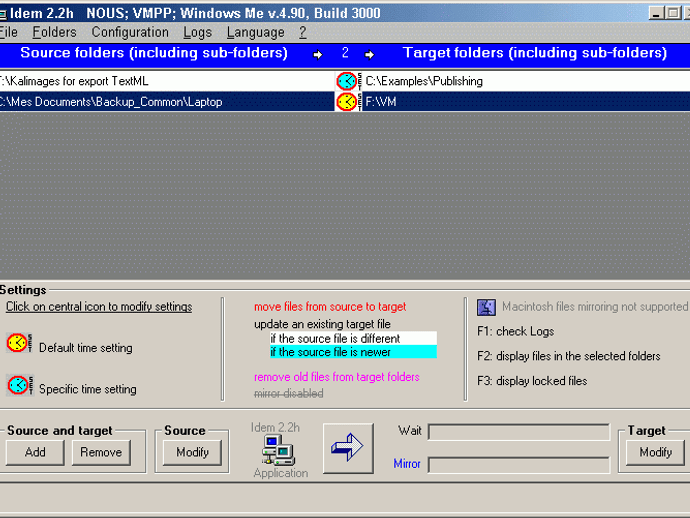Maximize the Idem window
690x518 pixels.
(673, 13)
